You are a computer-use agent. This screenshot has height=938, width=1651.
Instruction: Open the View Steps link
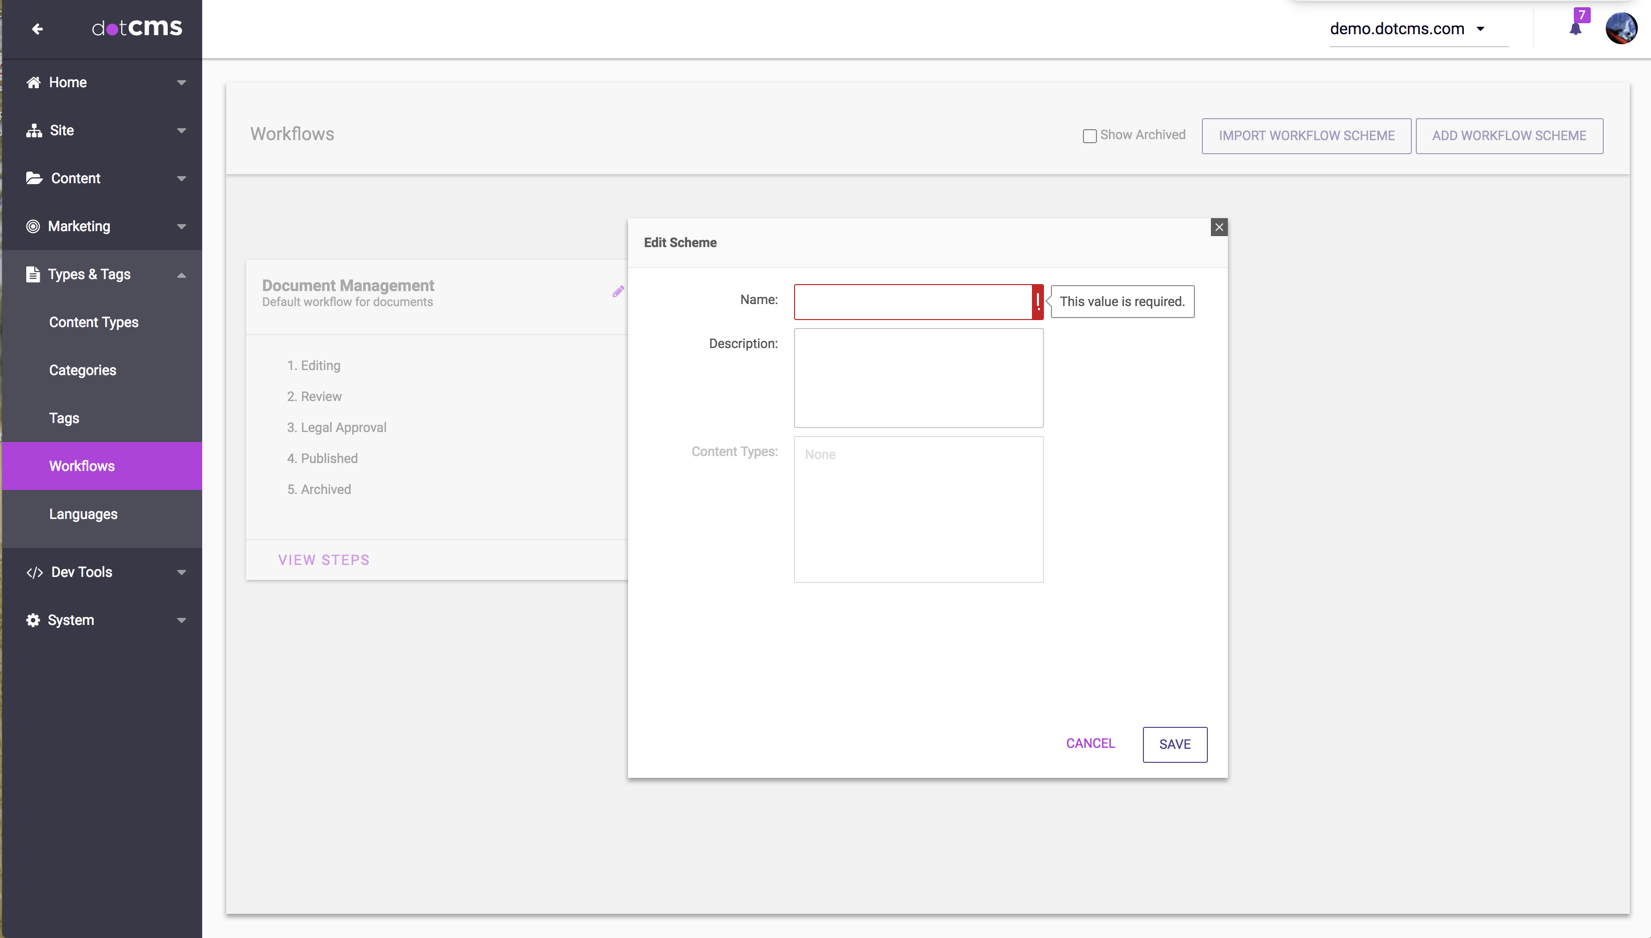click(324, 560)
